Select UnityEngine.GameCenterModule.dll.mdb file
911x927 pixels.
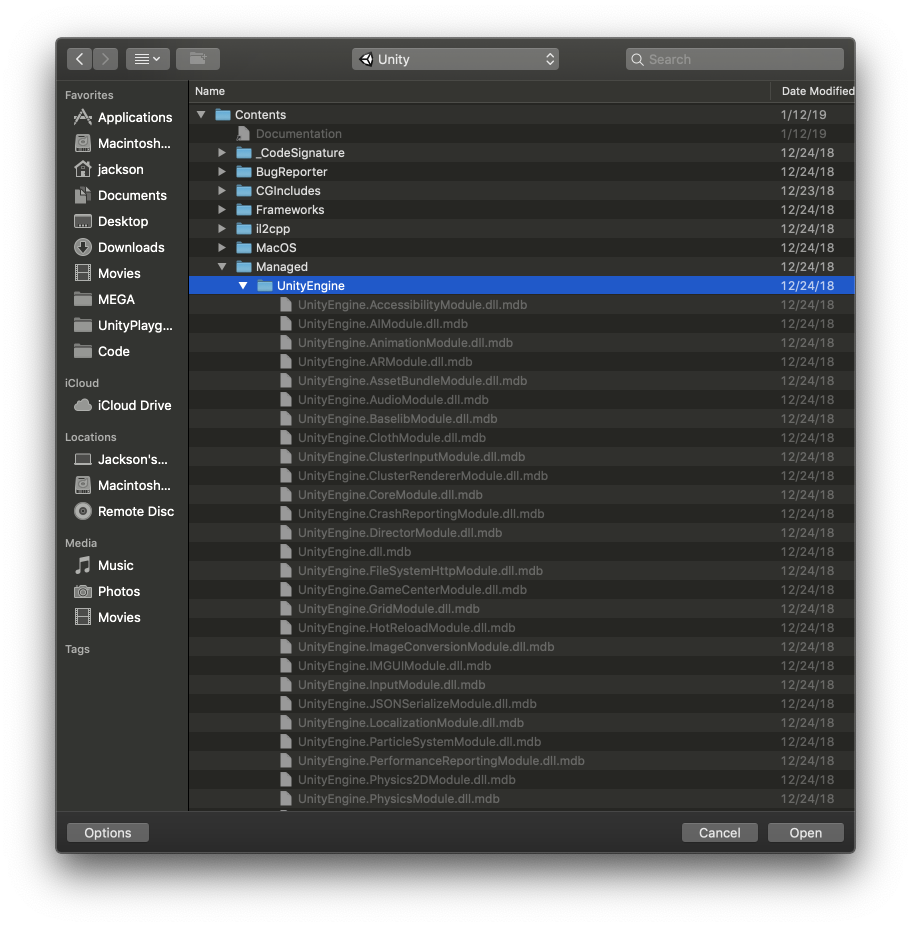coord(522,589)
